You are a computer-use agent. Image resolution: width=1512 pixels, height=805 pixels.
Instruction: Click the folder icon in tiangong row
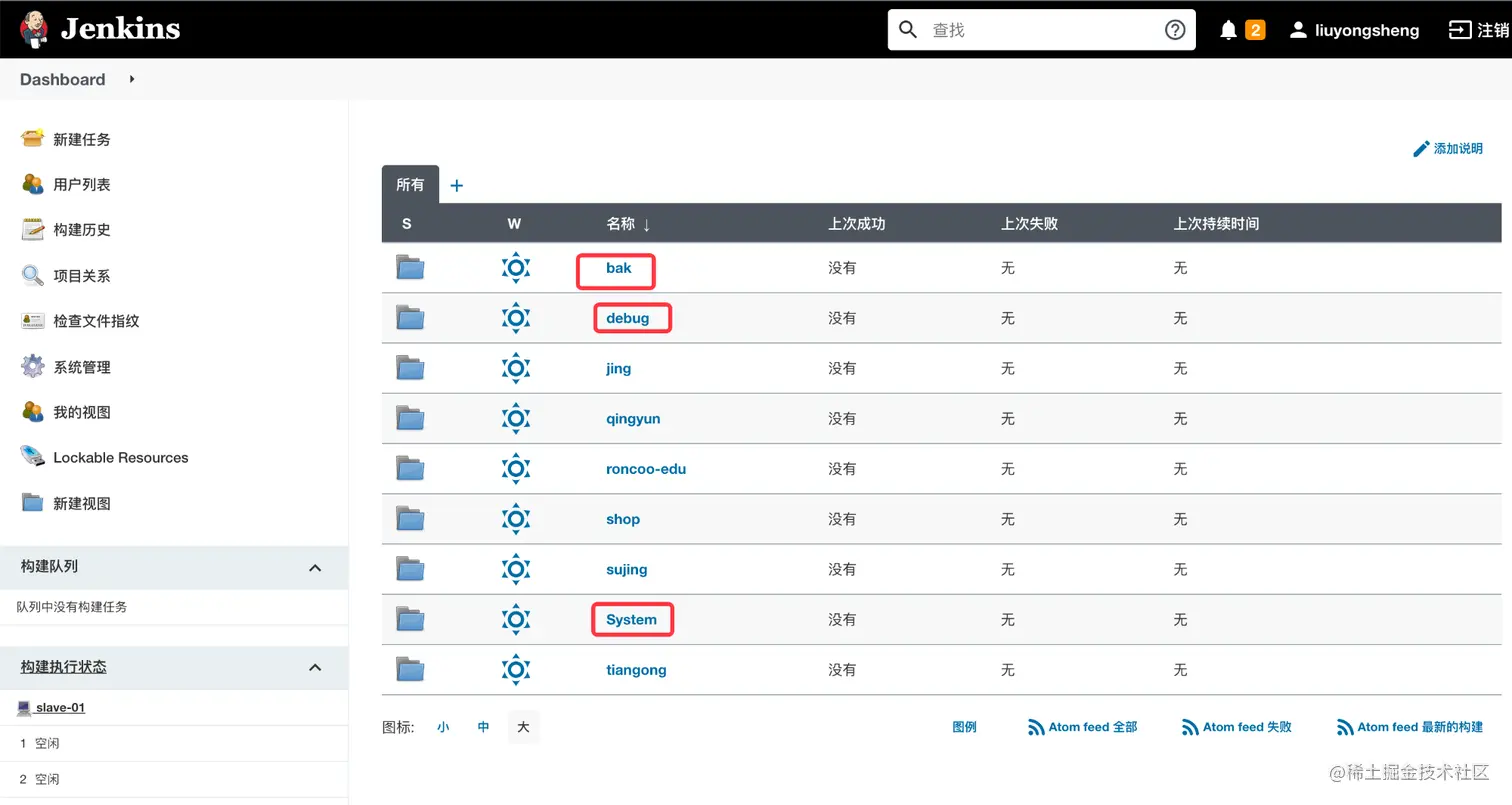point(410,668)
